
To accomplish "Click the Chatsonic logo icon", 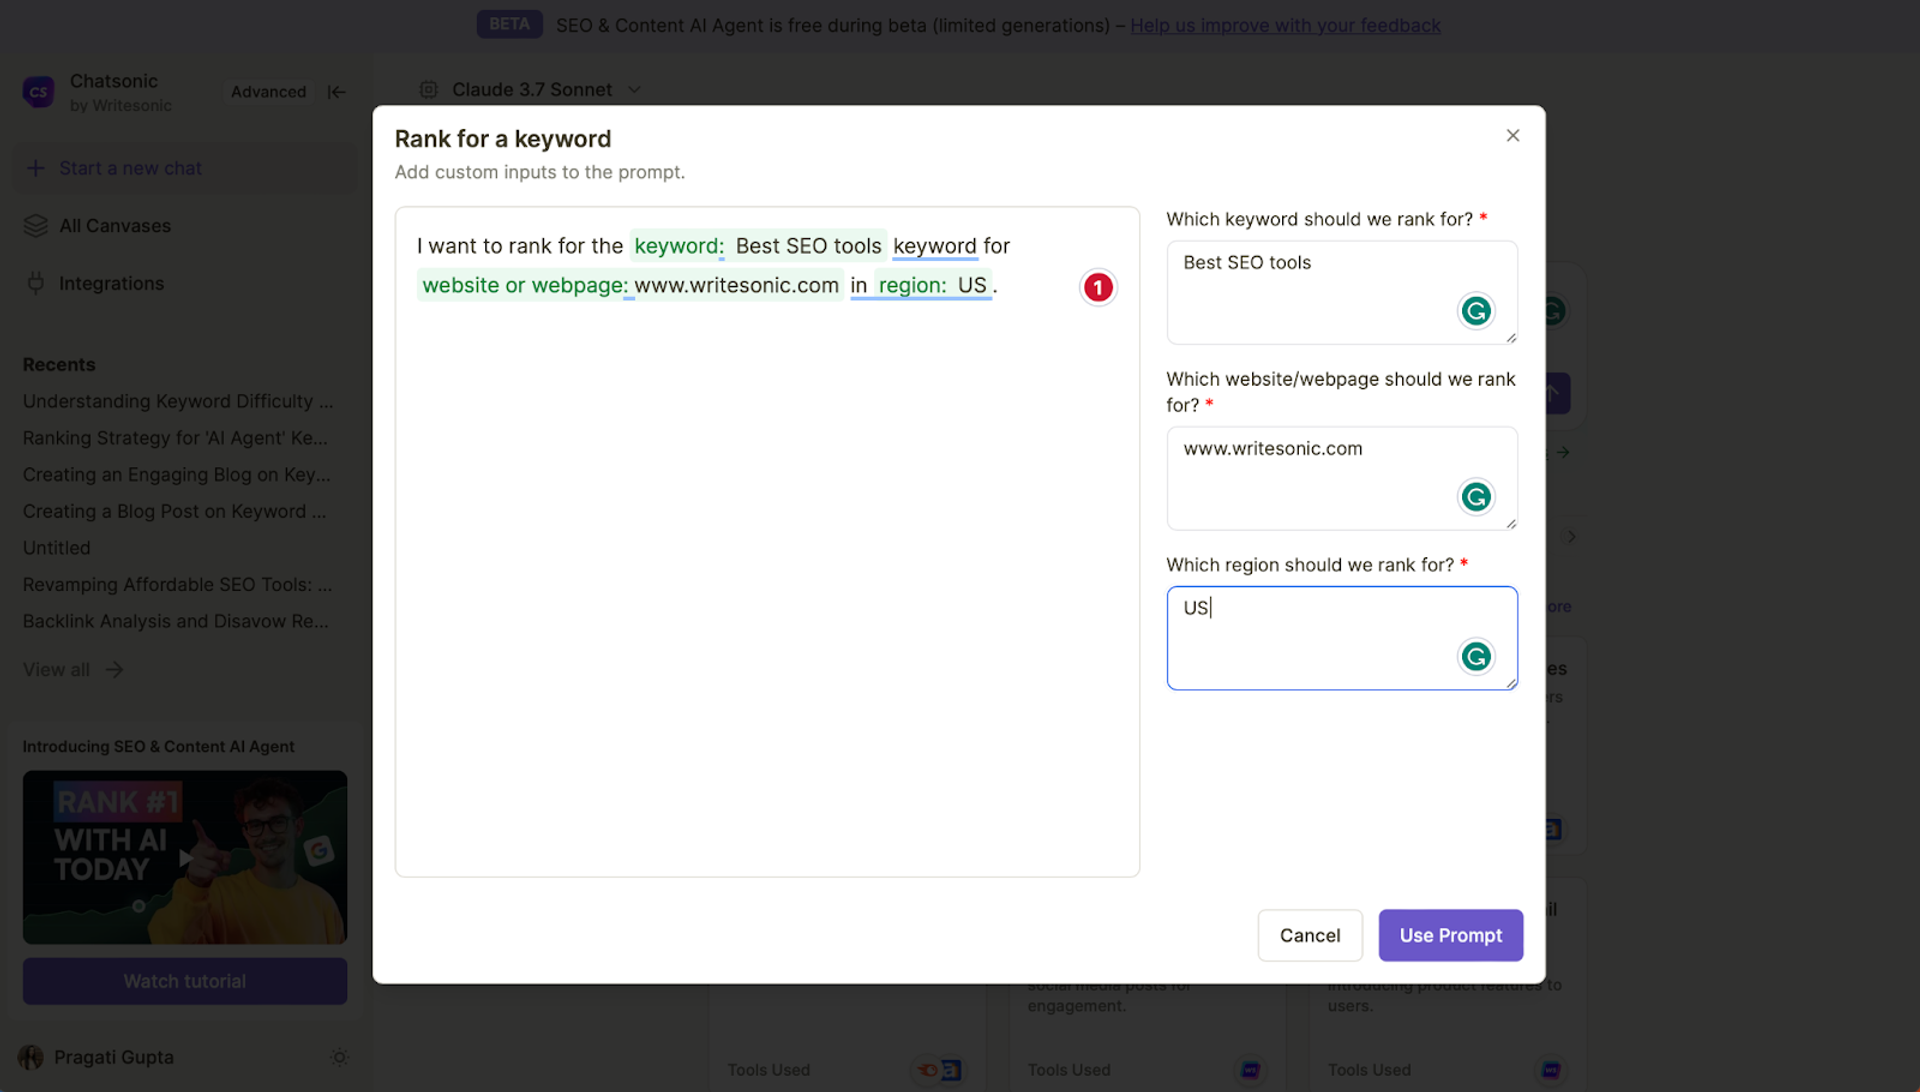I will pyautogui.click(x=39, y=92).
